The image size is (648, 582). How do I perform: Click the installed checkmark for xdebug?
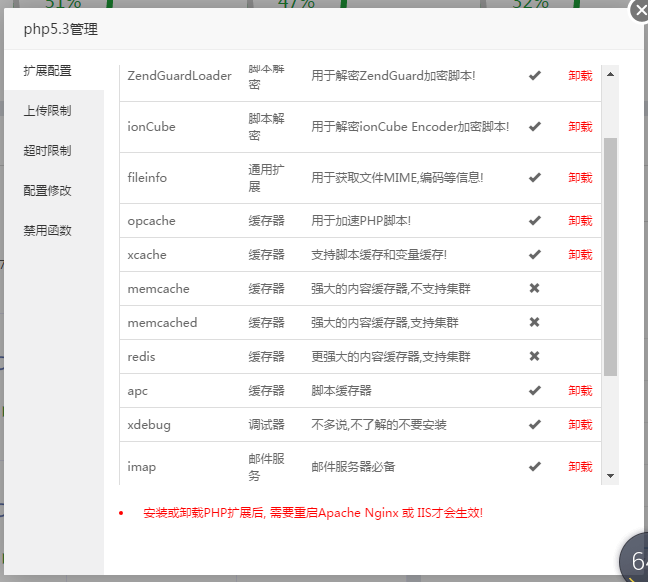[535, 425]
